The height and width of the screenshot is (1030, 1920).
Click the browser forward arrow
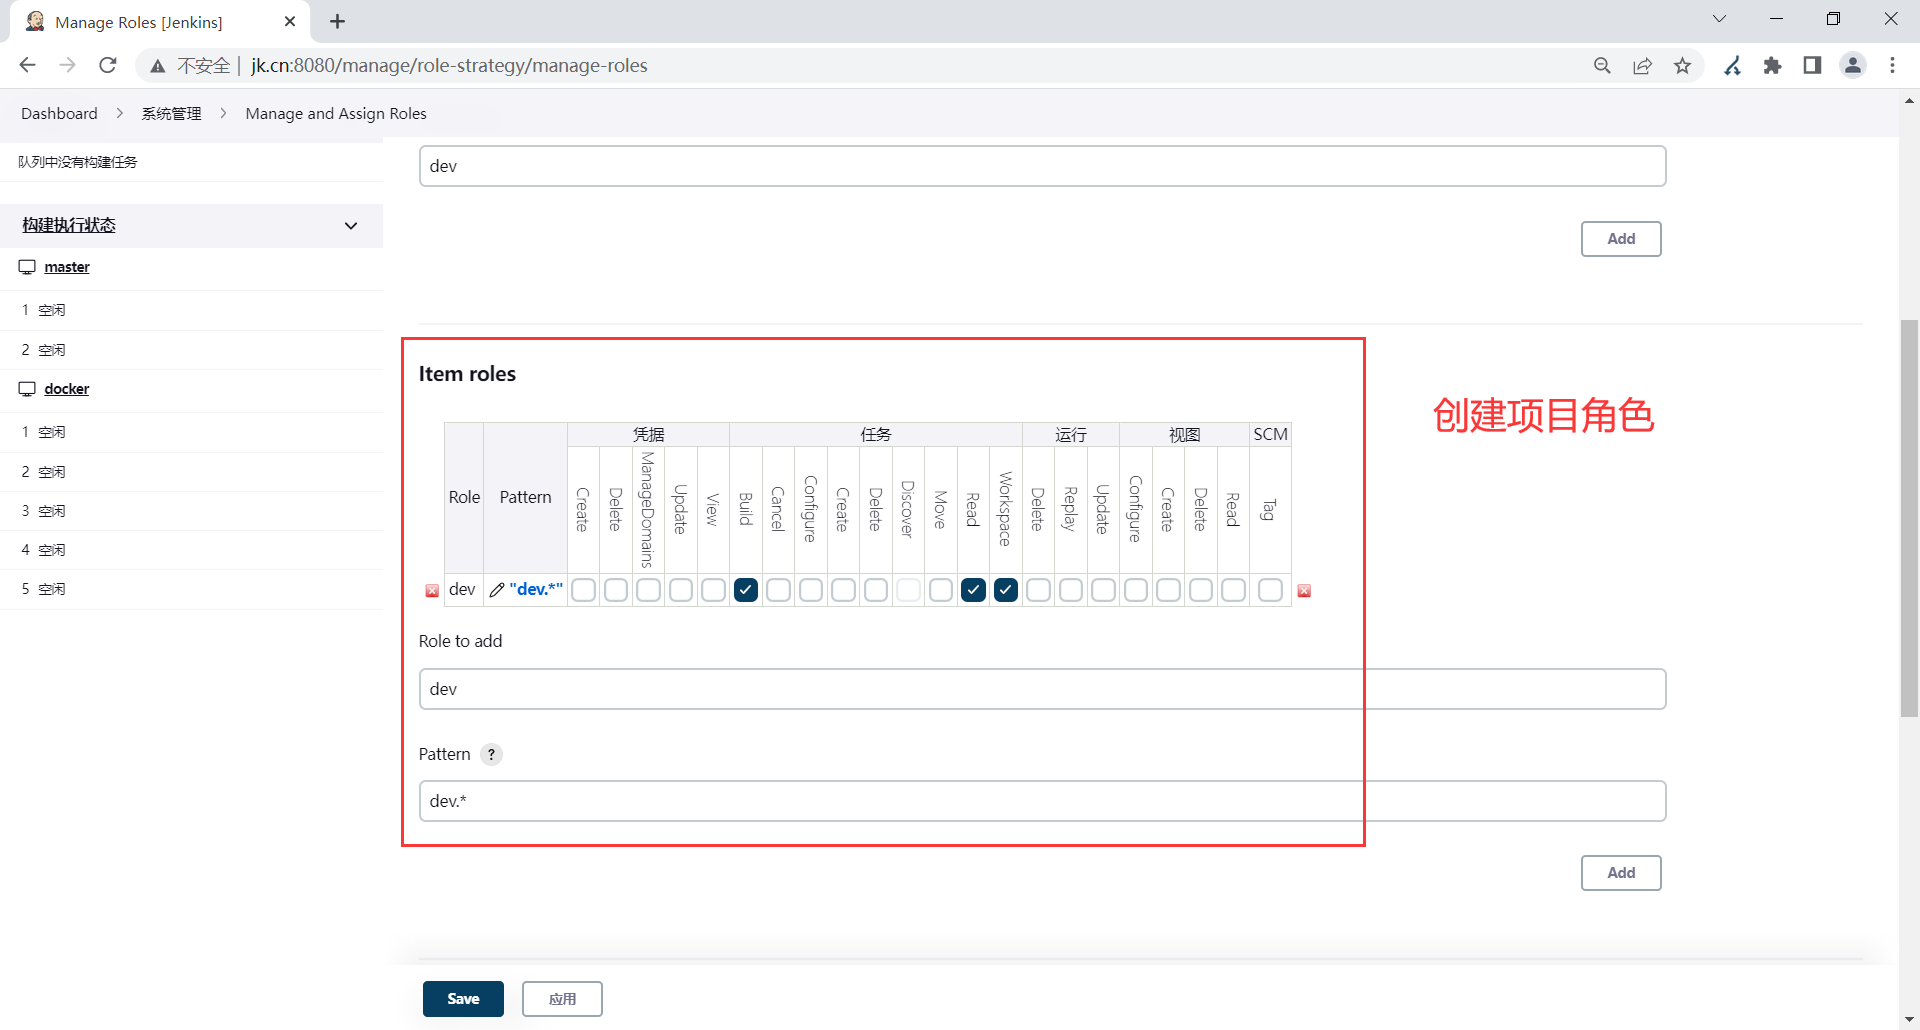point(67,65)
